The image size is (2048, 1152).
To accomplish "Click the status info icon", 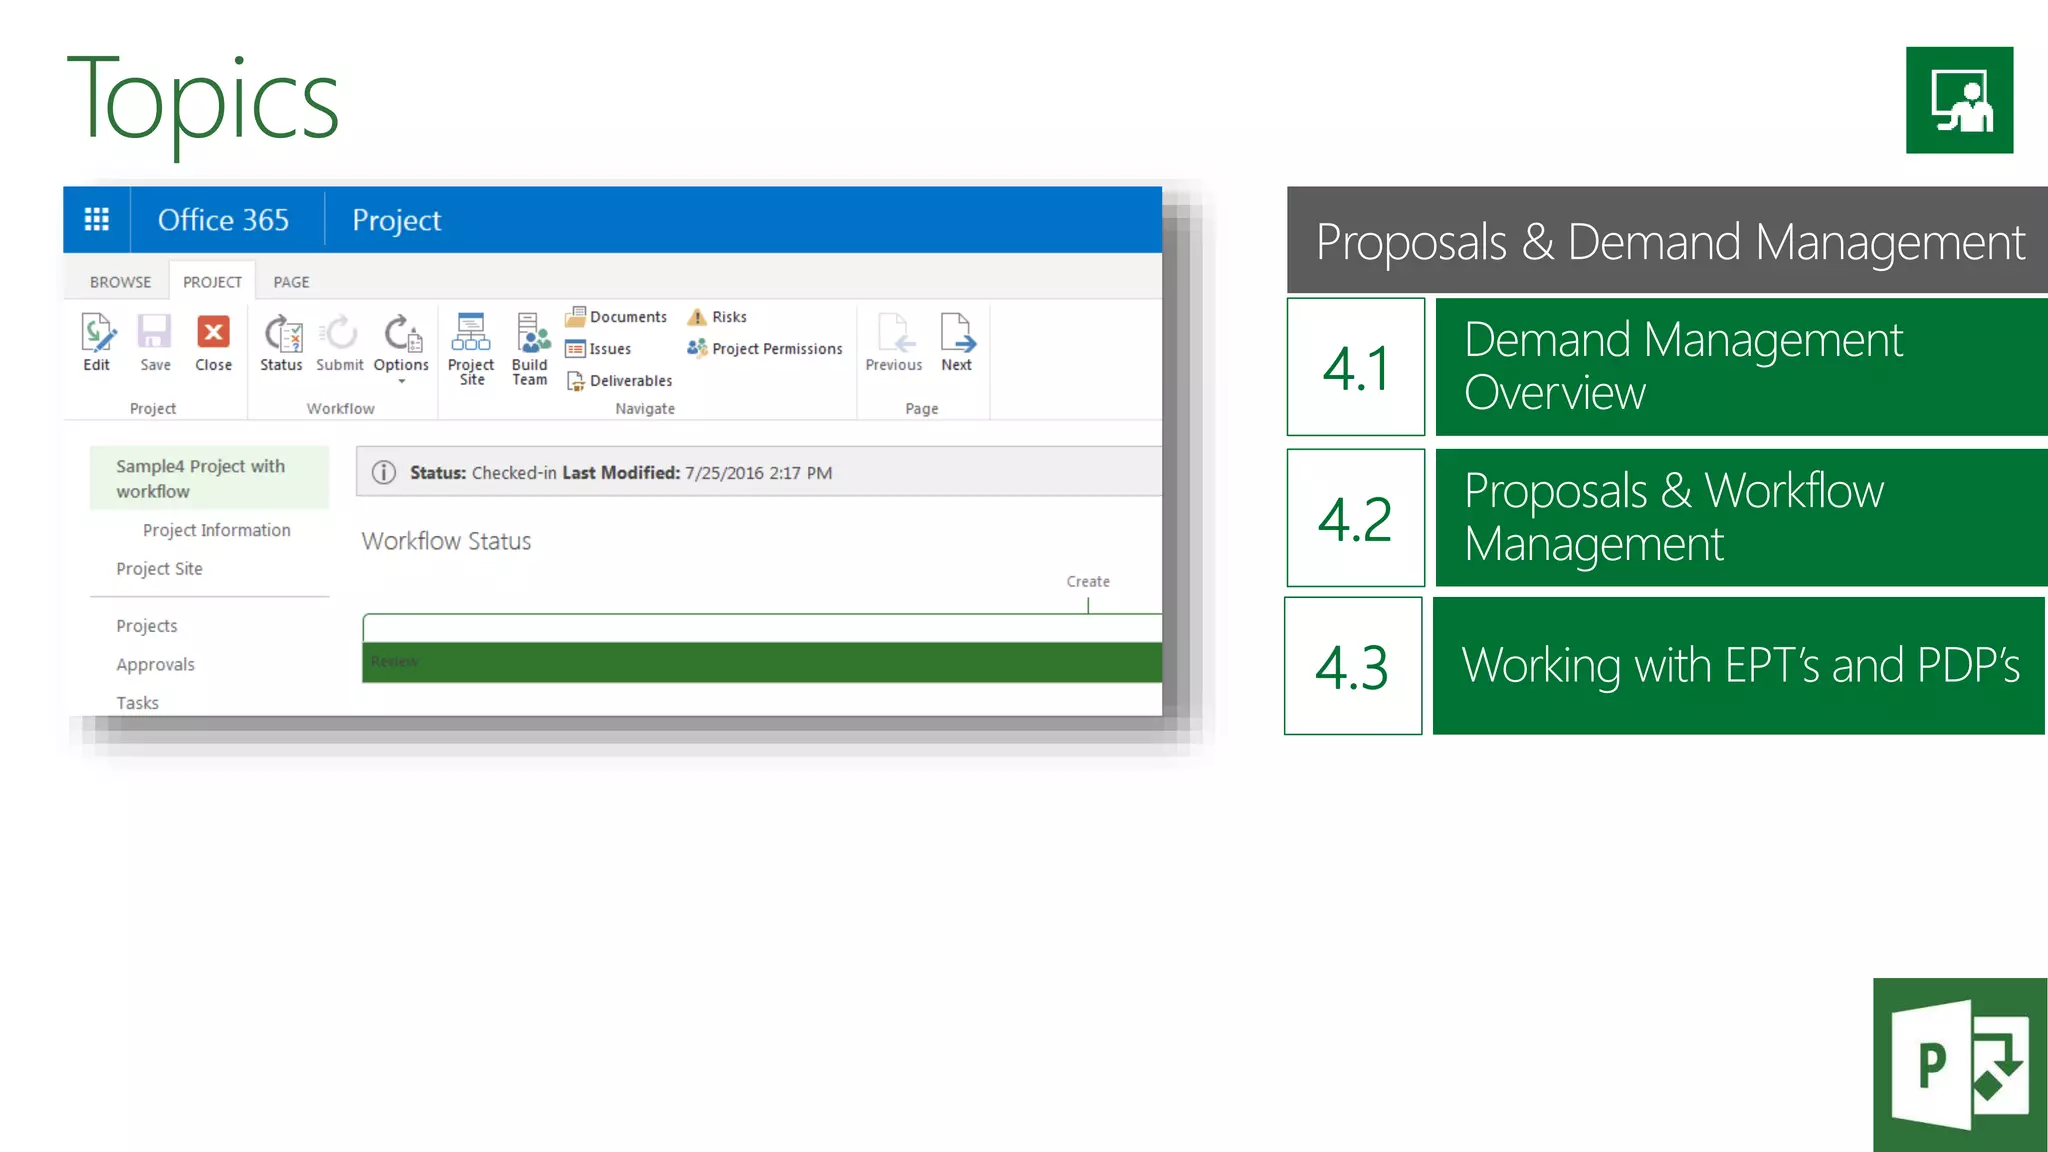I will (384, 472).
